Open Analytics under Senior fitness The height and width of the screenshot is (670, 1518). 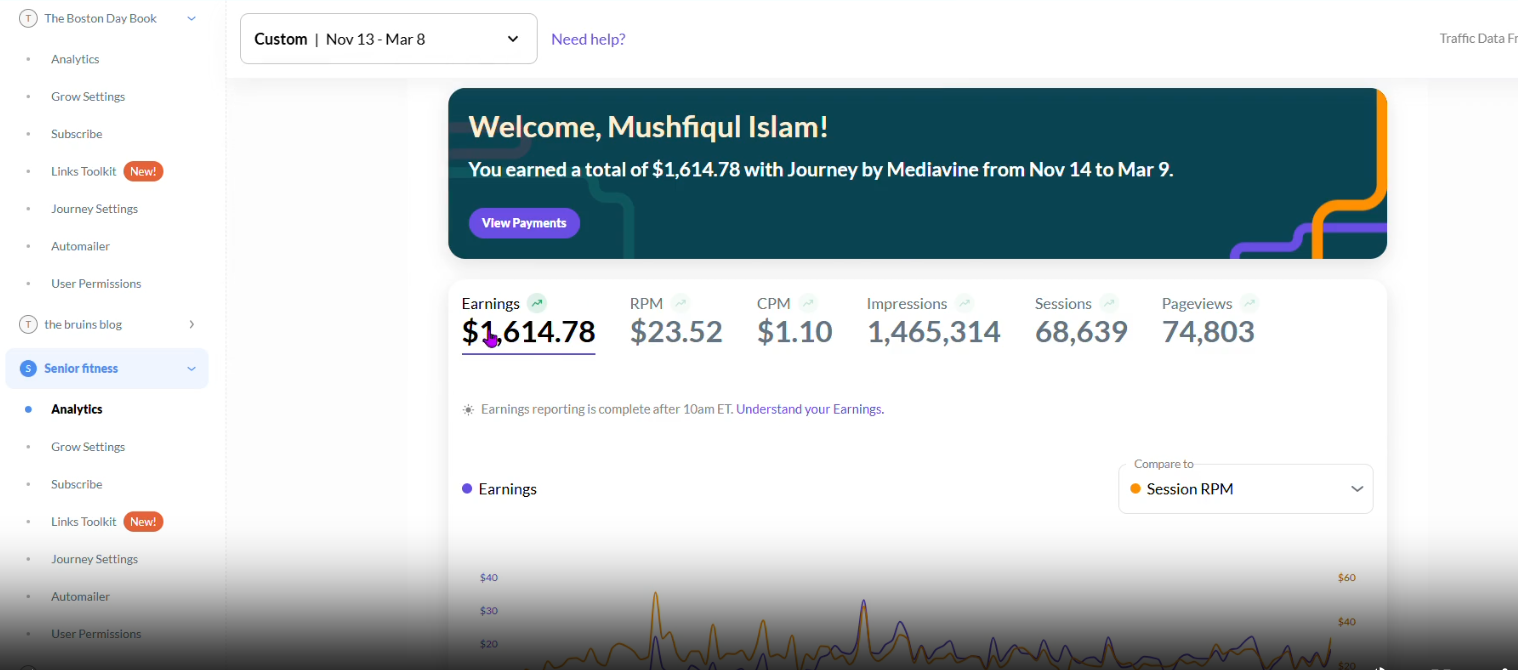click(x=77, y=409)
